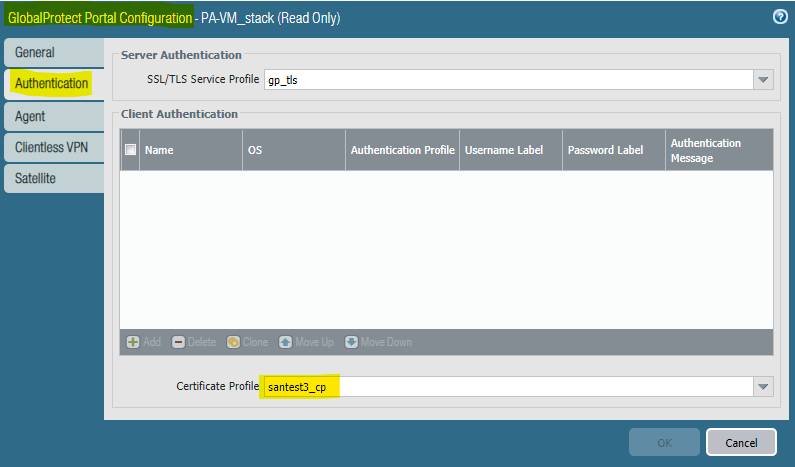
Task: Go to the Clientless VPN tab
Action: click(x=52, y=147)
